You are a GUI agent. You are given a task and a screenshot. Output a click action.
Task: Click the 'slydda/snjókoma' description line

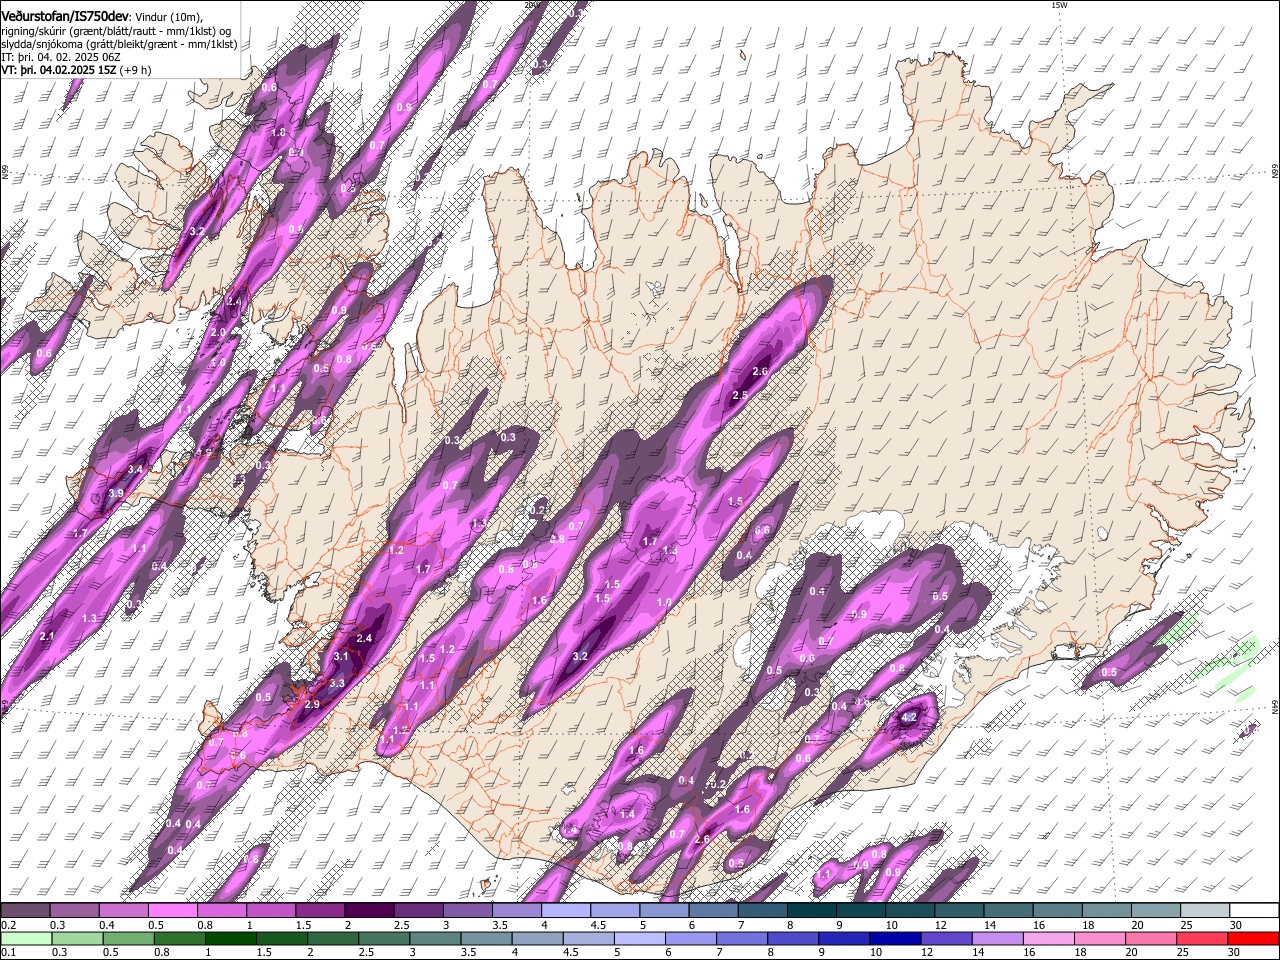119,44
